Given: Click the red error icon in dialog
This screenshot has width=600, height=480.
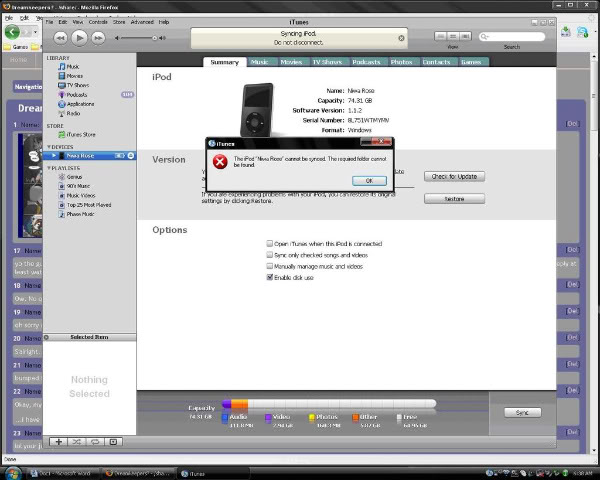Looking at the screenshot, I should (x=220, y=162).
